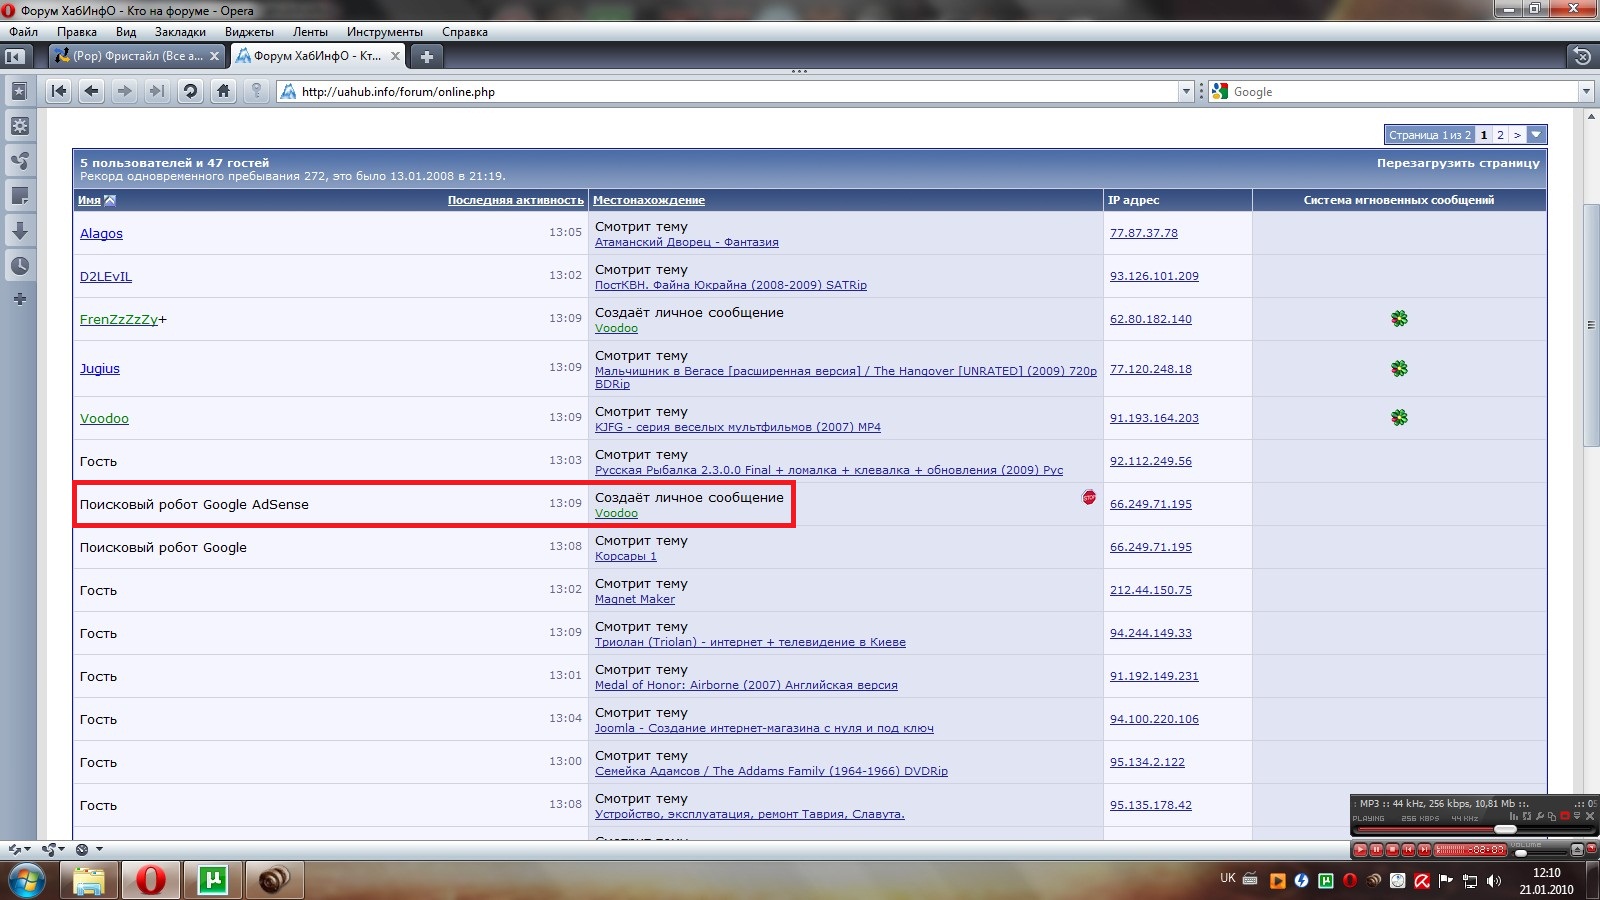
Task: Click the closed tabs trash icon
Action: click(x=1581, y=56)
